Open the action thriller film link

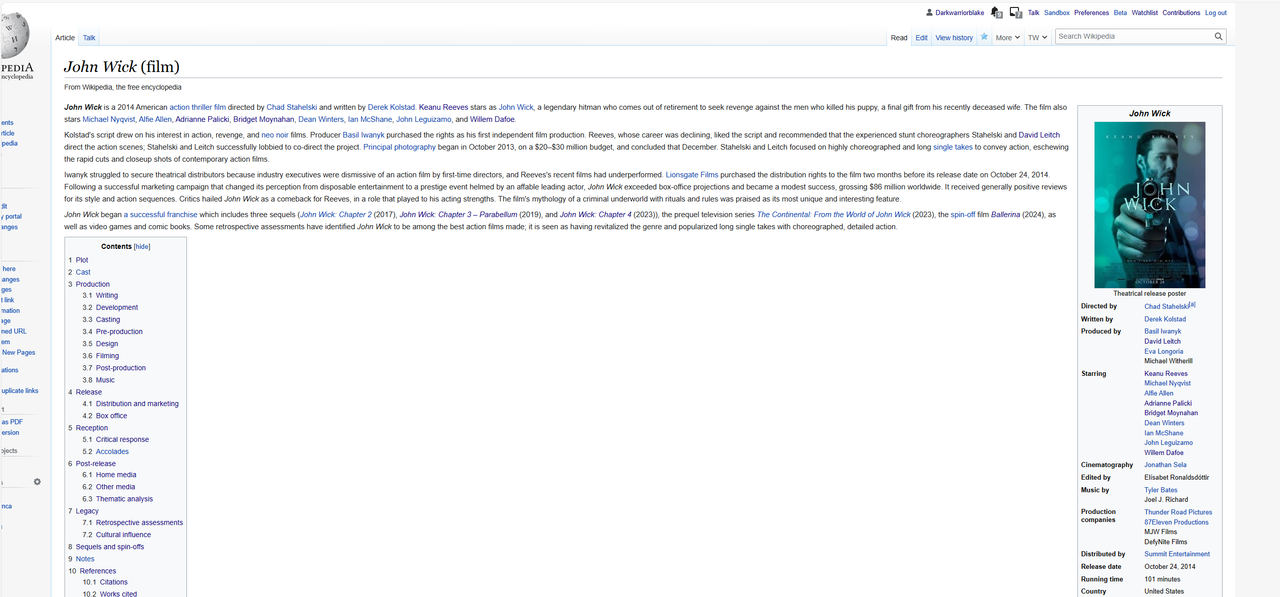198,107
